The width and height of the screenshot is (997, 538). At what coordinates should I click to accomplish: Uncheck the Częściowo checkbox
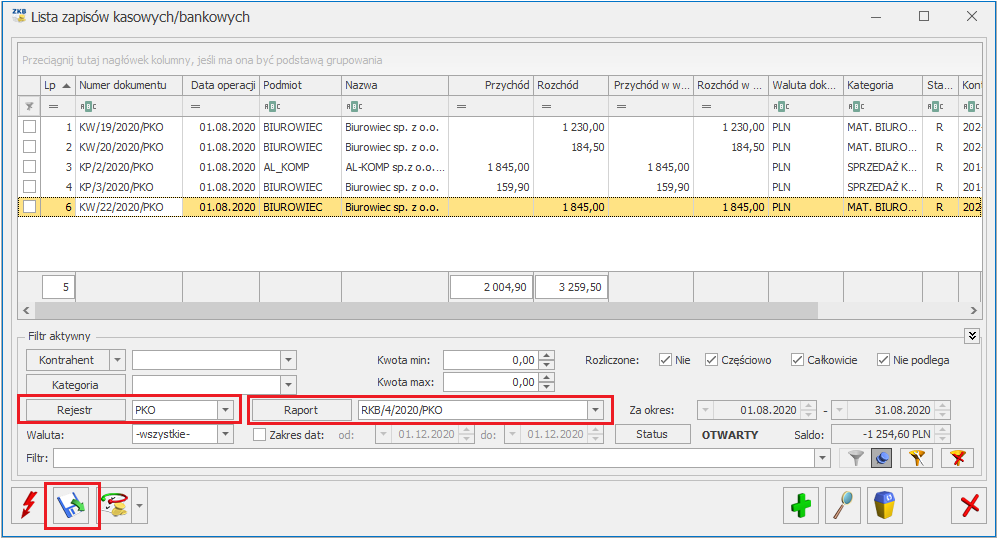click(712, 360)
